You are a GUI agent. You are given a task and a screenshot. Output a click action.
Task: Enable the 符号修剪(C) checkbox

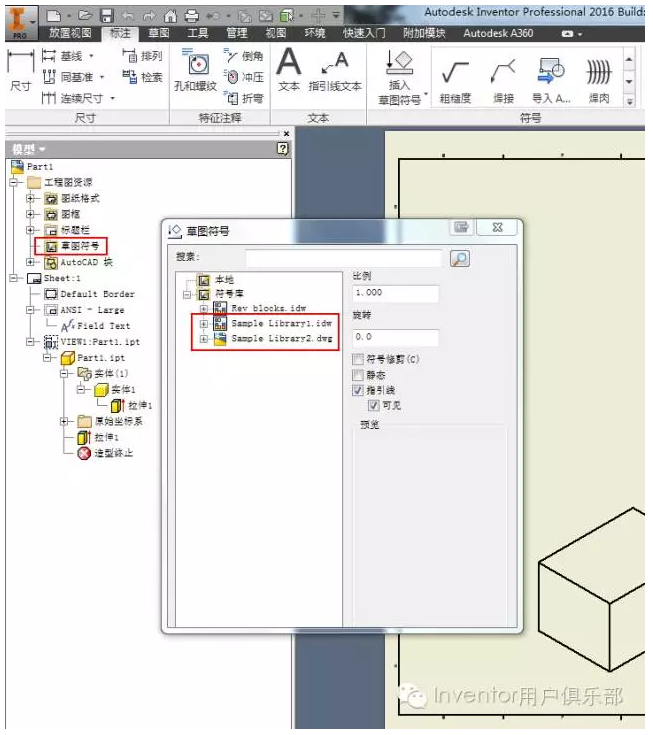point(358,359)
